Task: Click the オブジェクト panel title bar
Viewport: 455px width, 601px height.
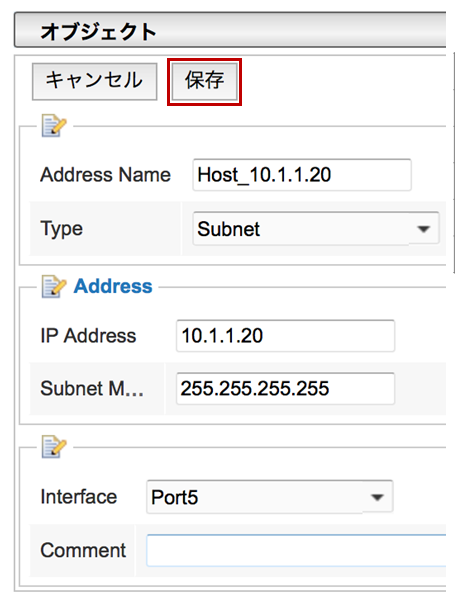Action: click(x=230, y=30)
